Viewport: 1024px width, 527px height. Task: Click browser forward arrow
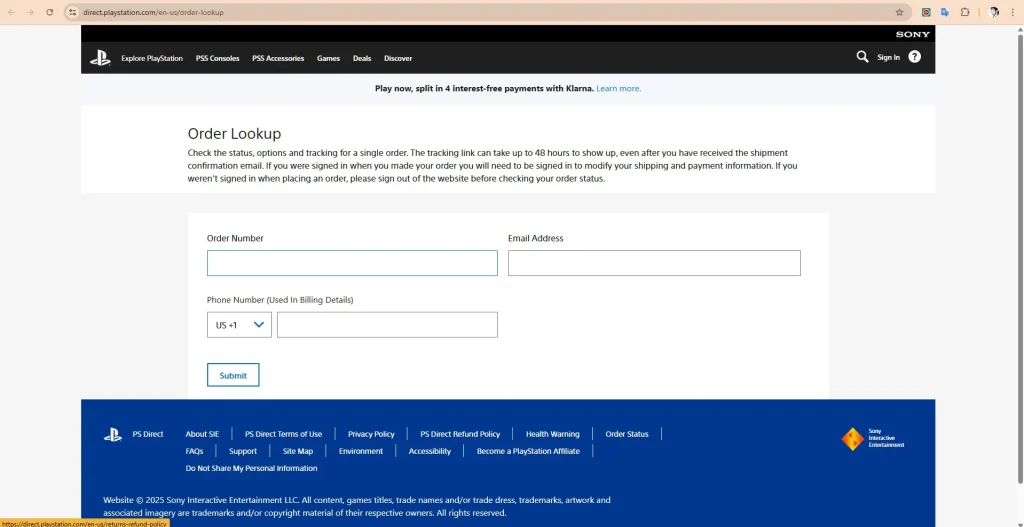point(30,12)
